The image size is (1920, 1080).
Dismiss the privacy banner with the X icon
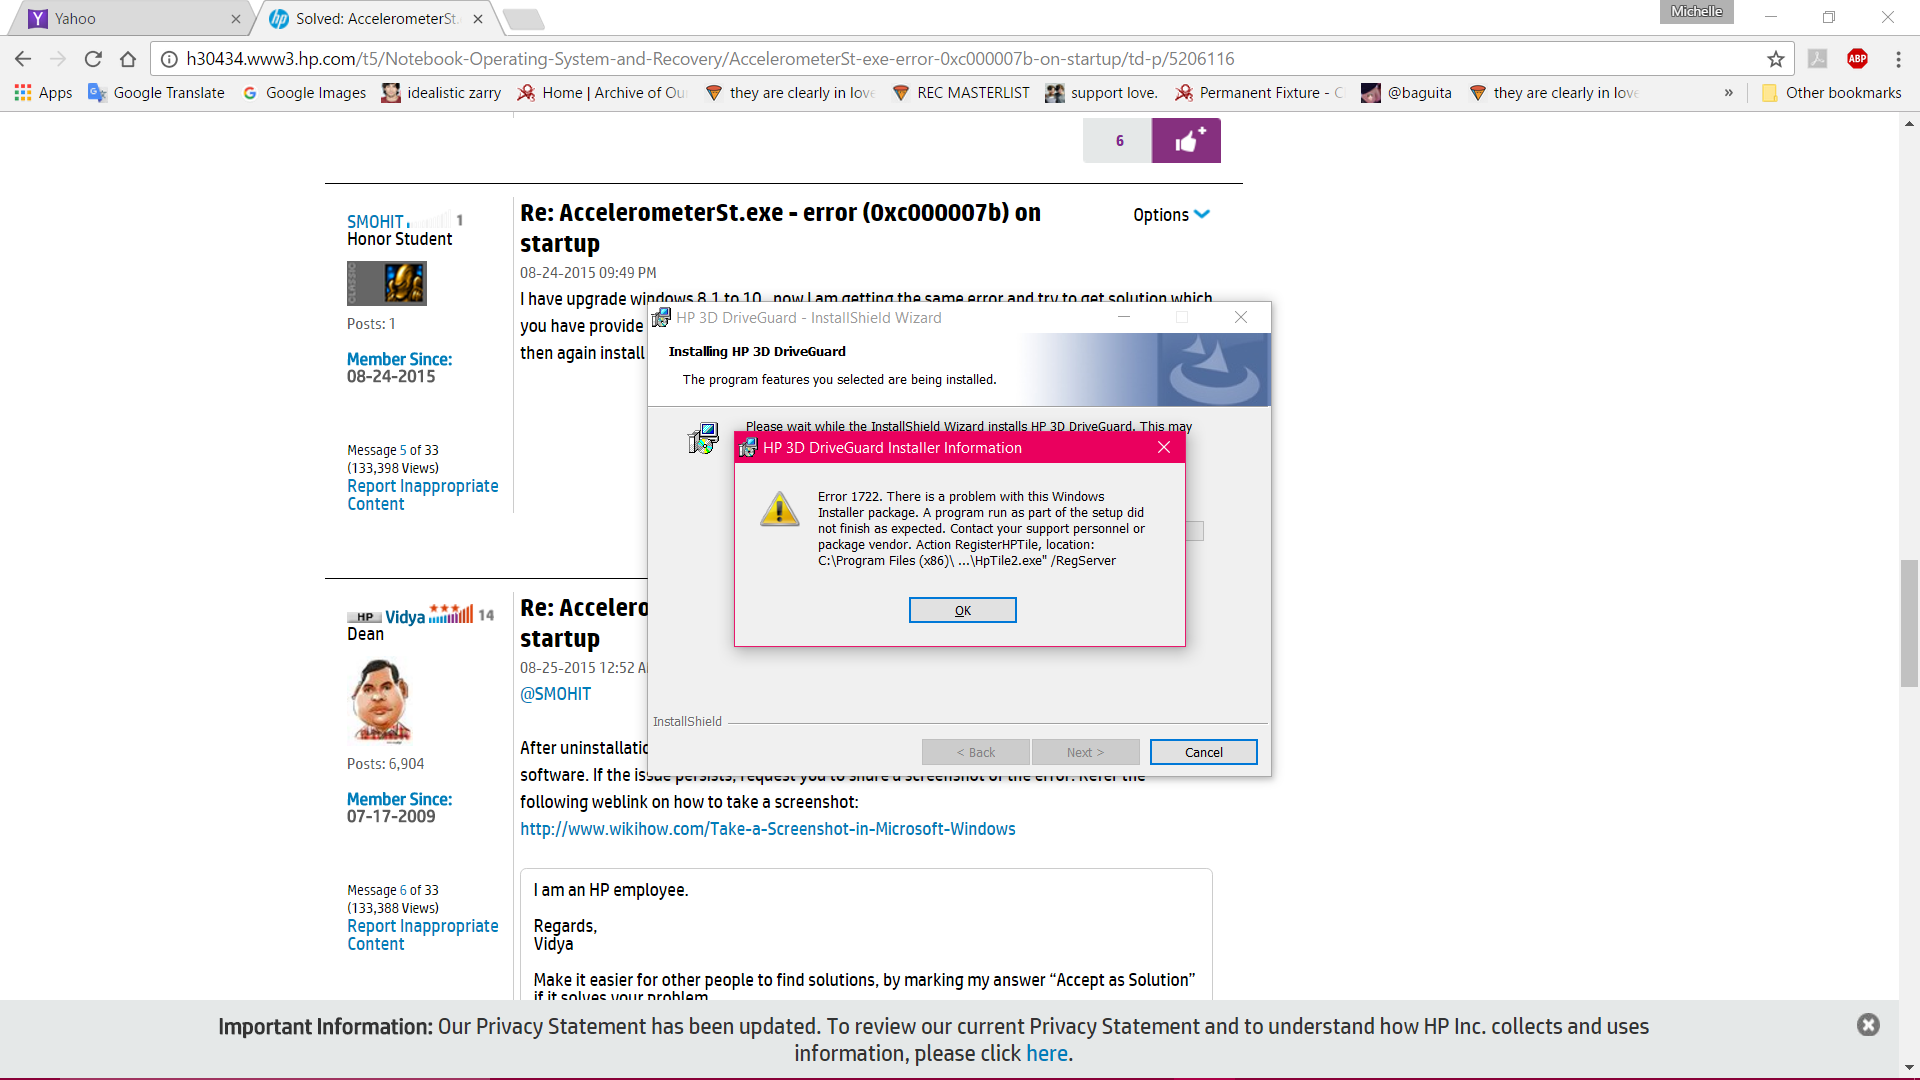tap(1867, 1025)
